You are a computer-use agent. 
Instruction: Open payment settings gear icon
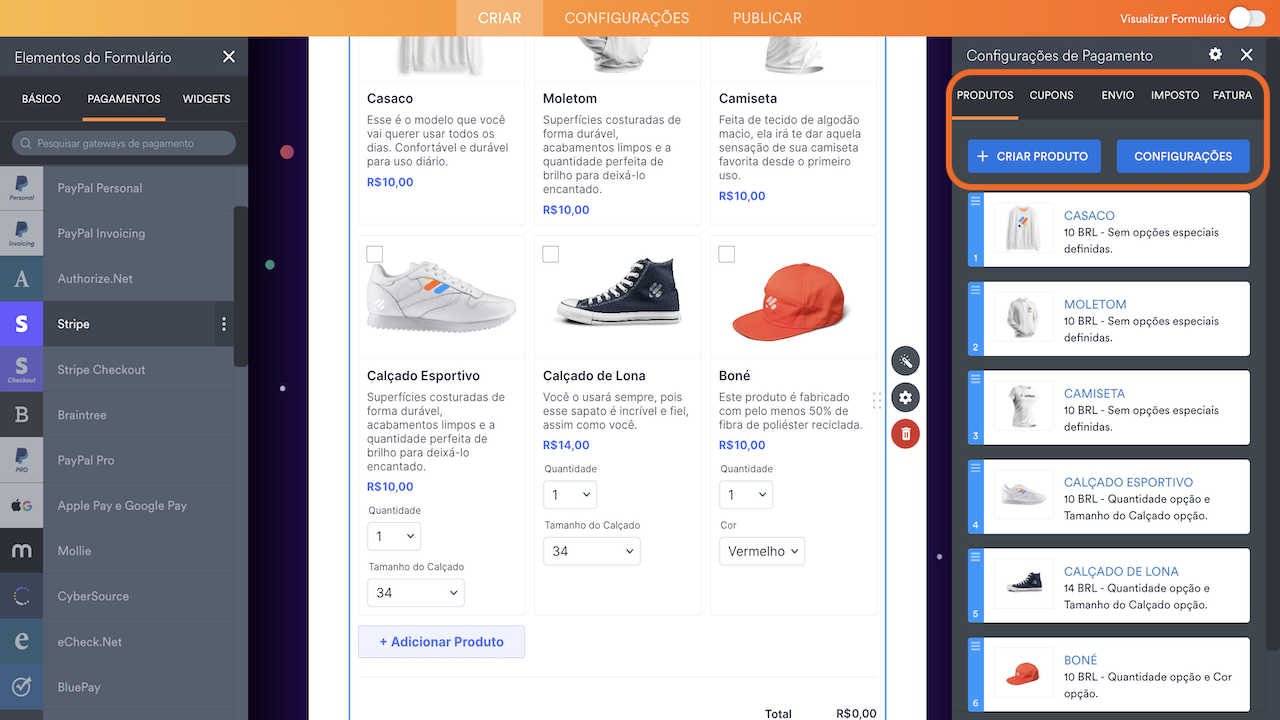pyautogui.click(x=1215, y=55)
